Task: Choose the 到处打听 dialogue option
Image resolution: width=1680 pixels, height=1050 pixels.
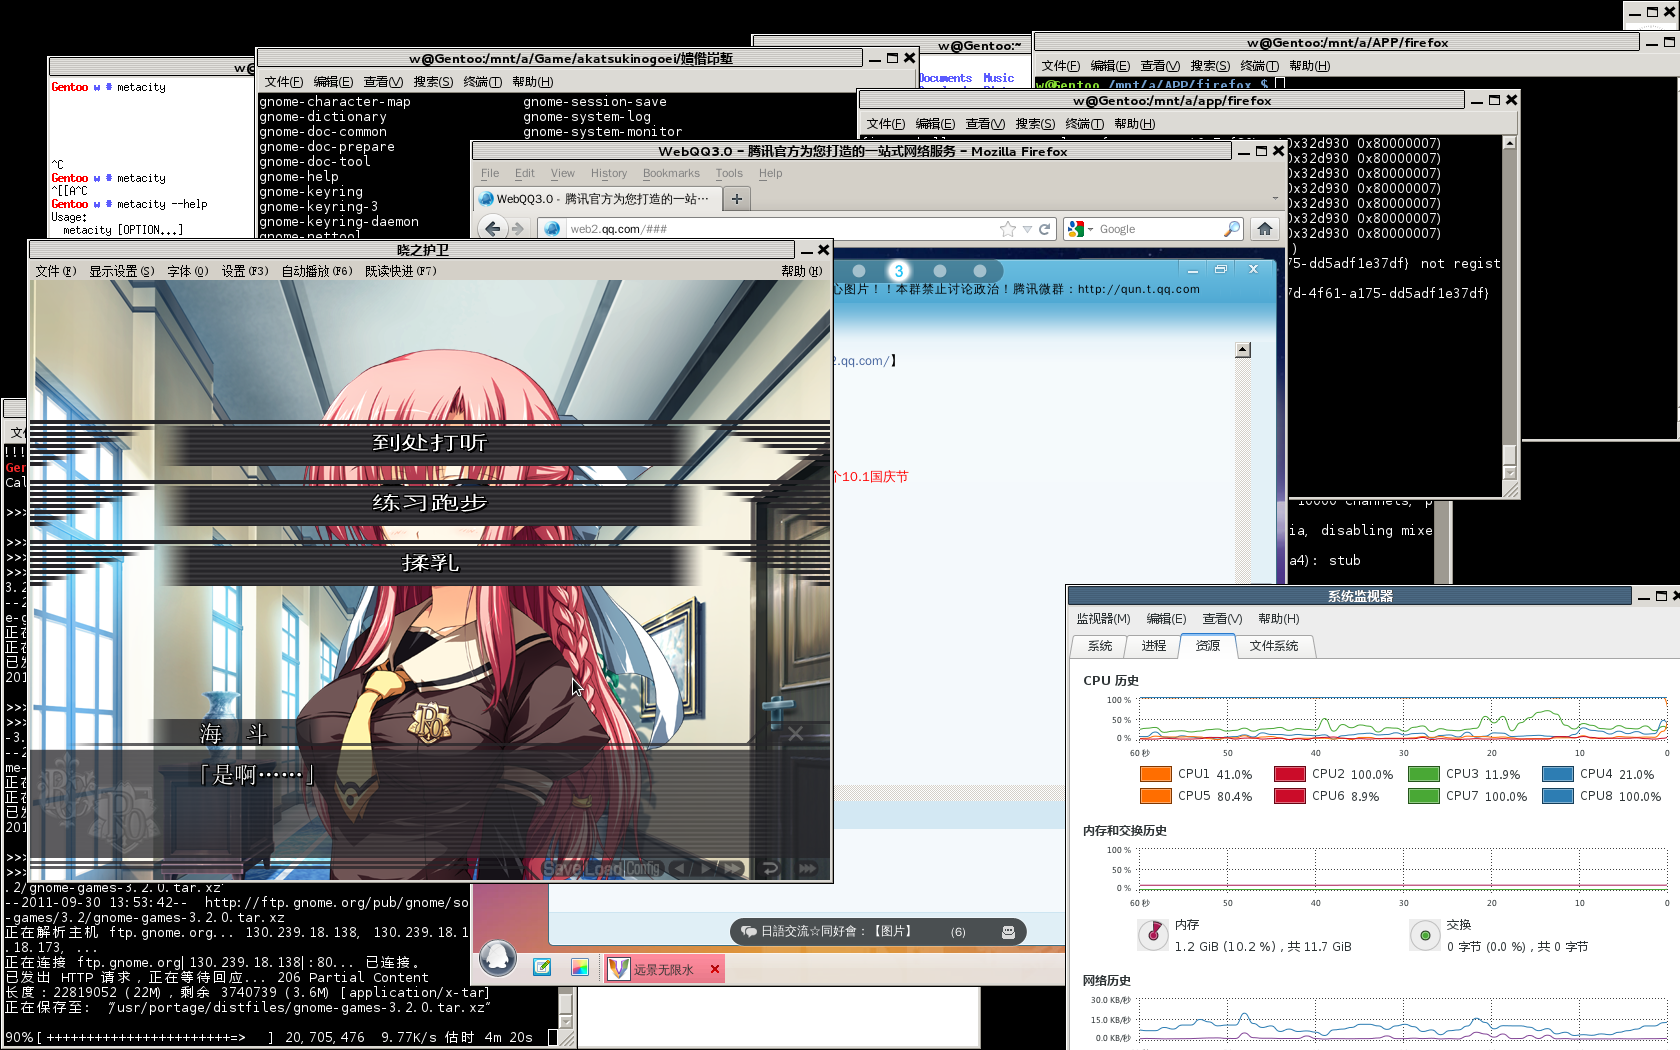Action: pos(430,443)
